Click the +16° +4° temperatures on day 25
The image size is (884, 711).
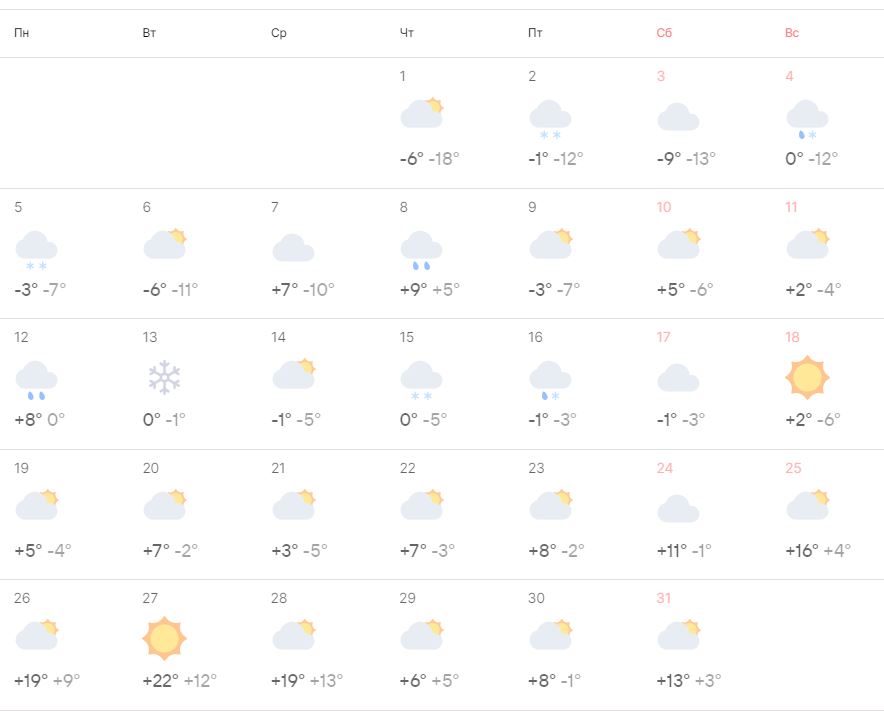click(817, 550)
